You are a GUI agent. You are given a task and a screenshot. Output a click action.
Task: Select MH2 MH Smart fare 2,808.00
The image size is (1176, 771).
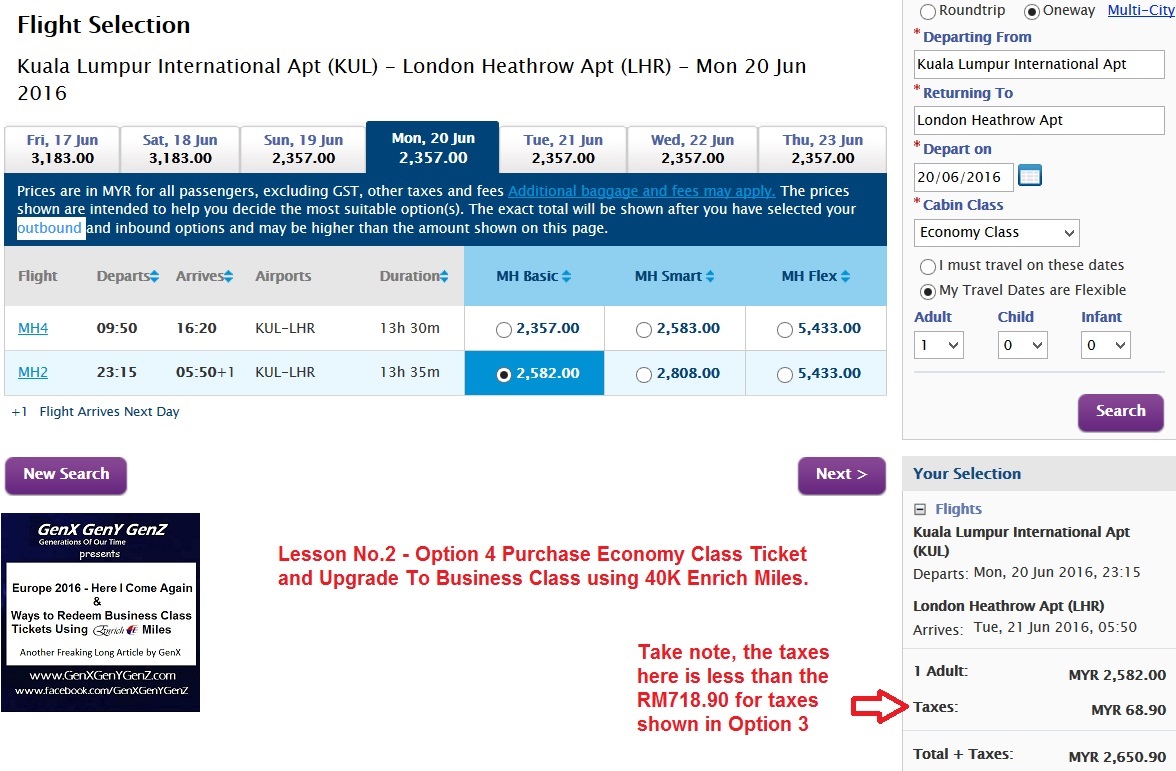(644, 375)
